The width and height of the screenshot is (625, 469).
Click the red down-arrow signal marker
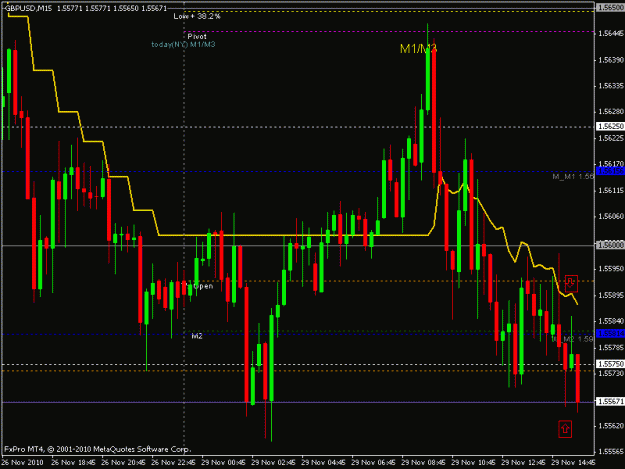(x=571, y=283)
